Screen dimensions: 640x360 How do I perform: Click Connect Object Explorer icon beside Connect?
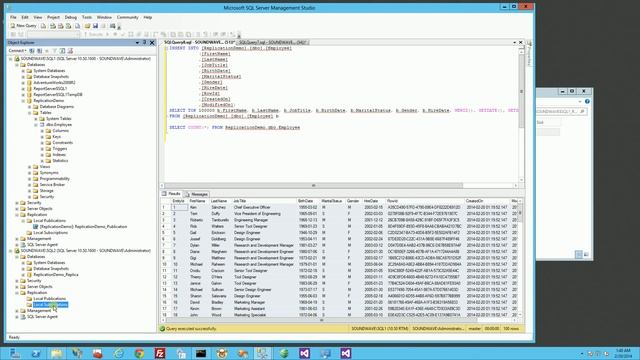[32, 51]
